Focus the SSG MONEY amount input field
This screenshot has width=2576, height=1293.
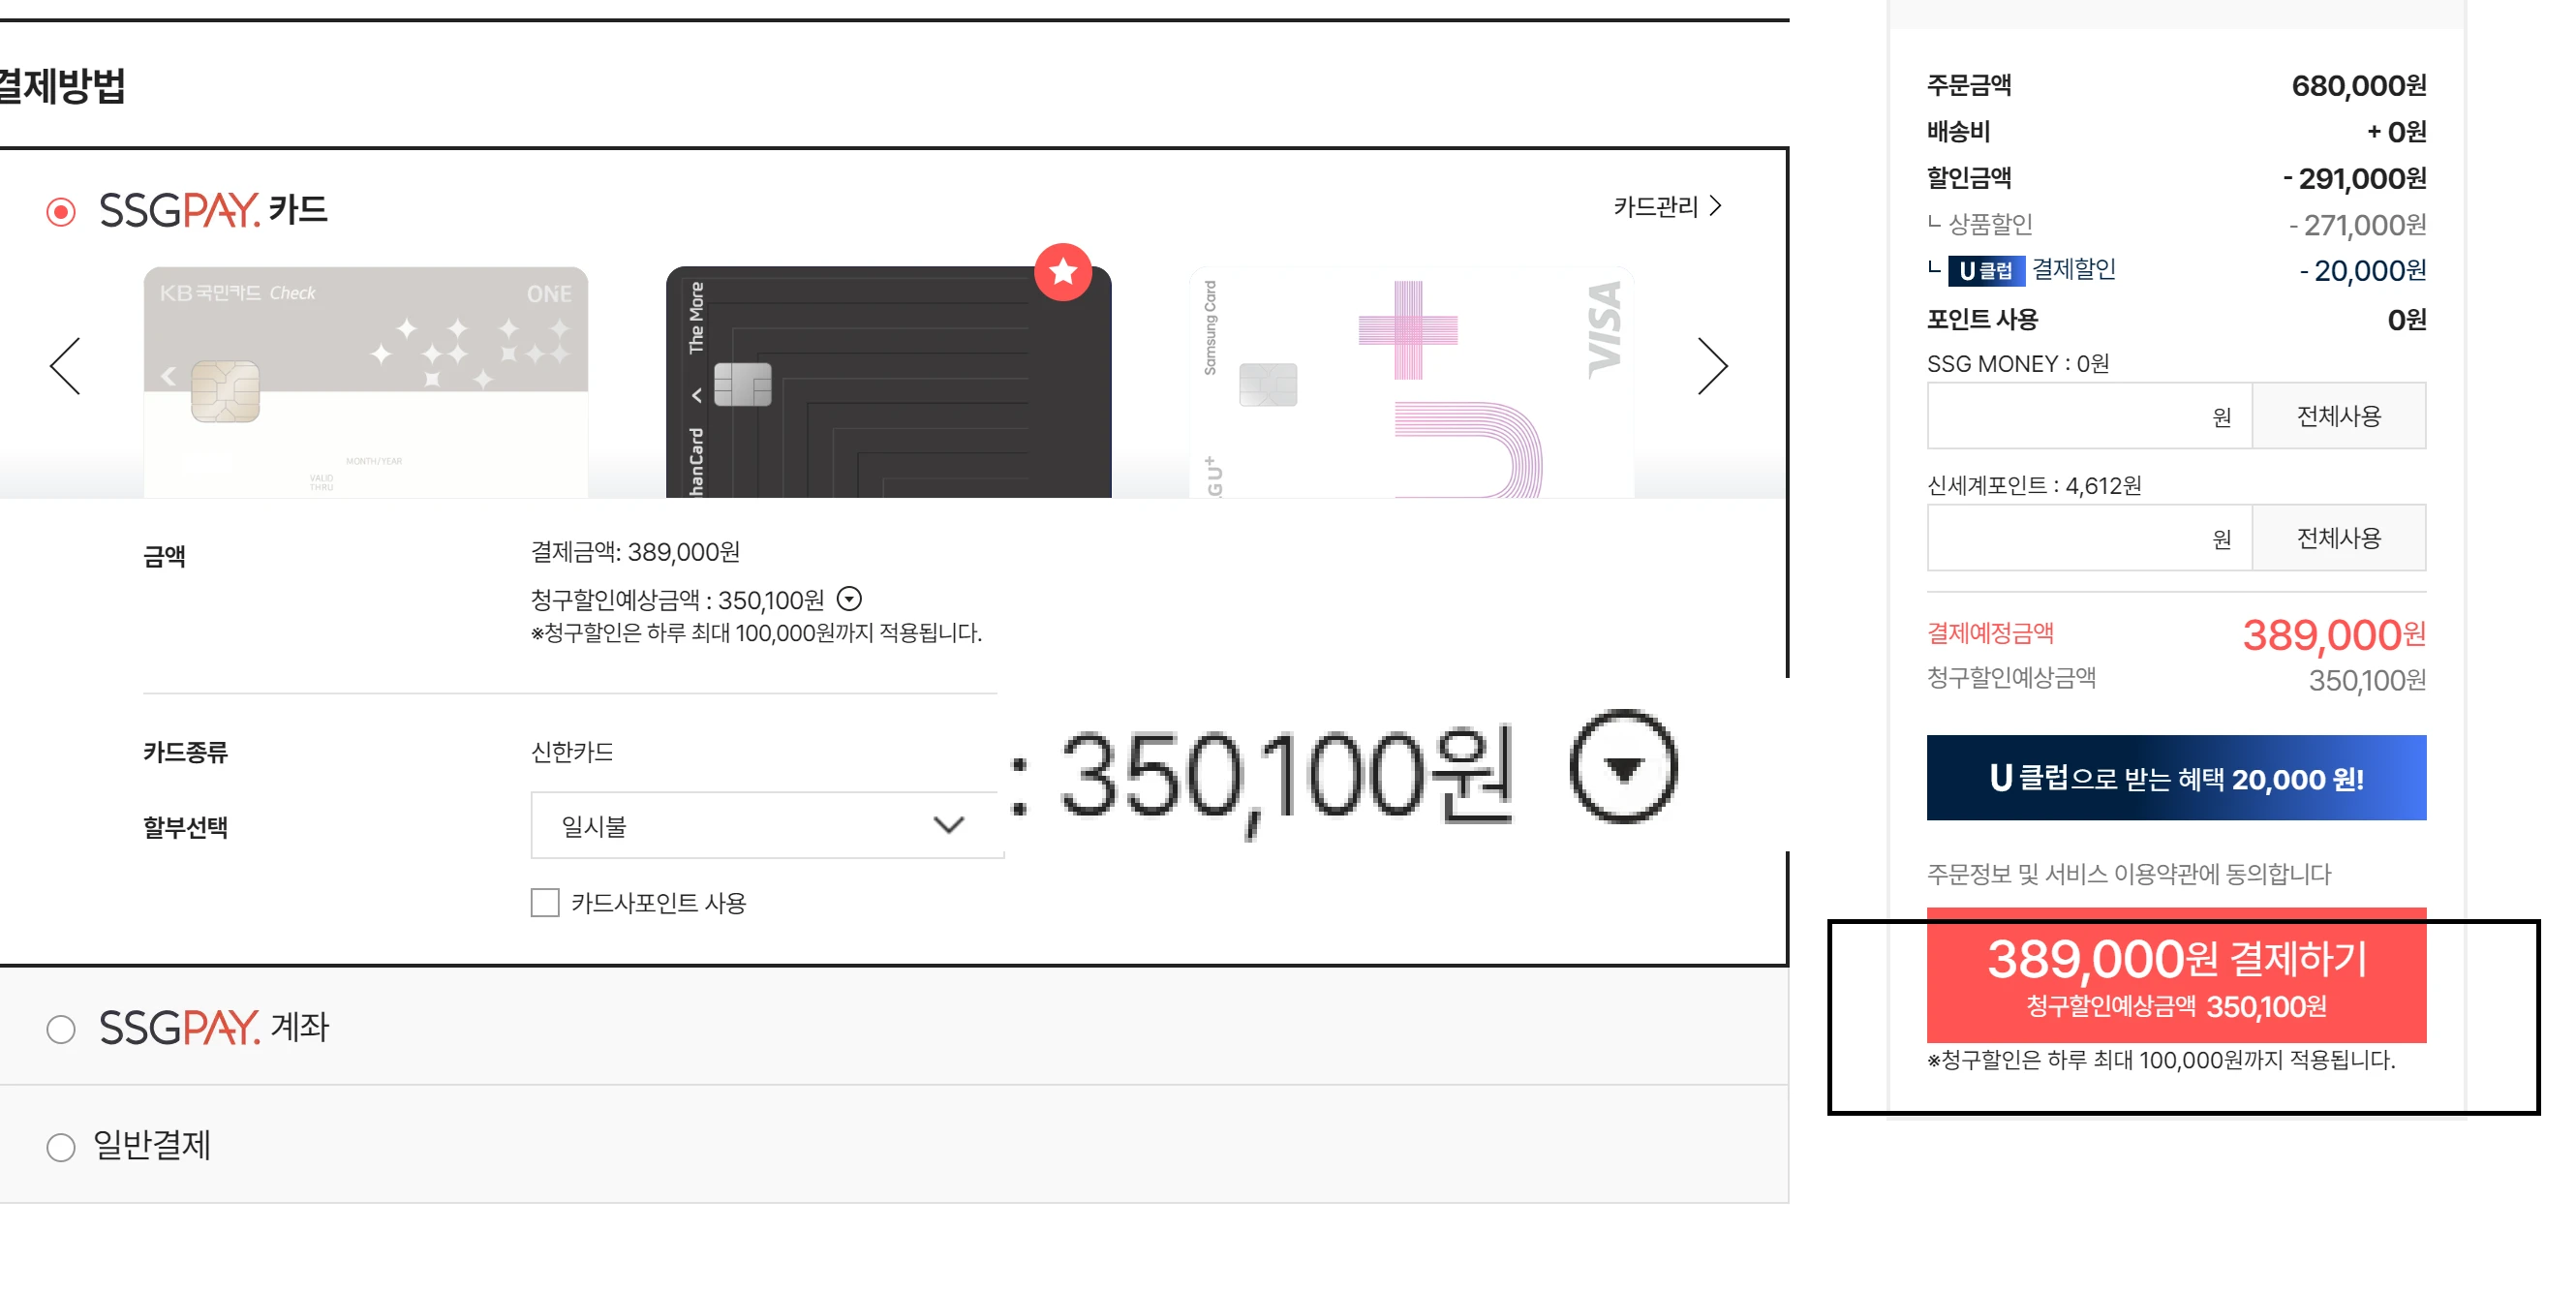[x=2089, y=416]
